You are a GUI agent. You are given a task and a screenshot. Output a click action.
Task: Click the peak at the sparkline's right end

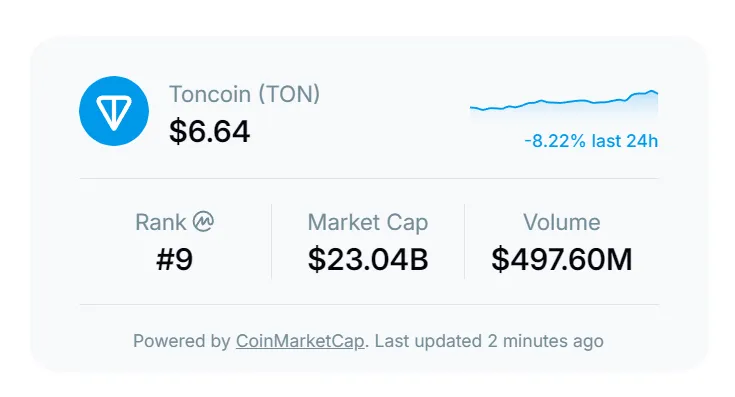pos(652,92)
